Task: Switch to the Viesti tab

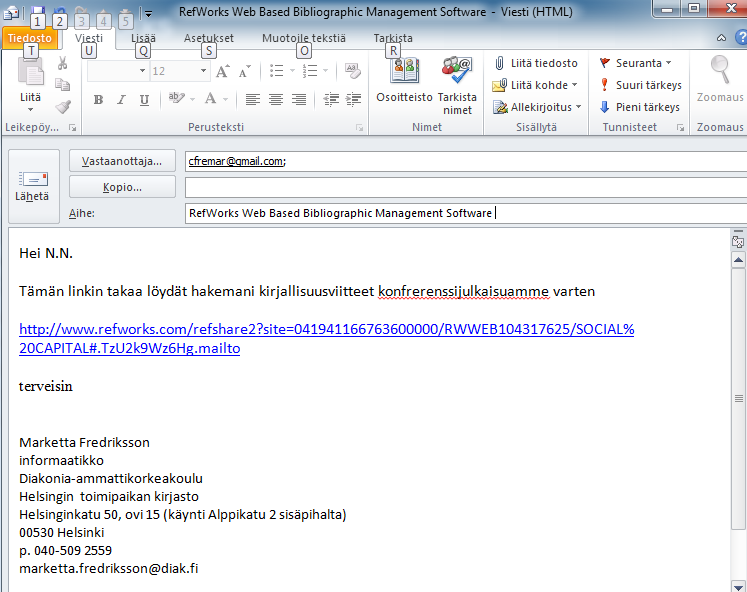Action: (89, 38)
